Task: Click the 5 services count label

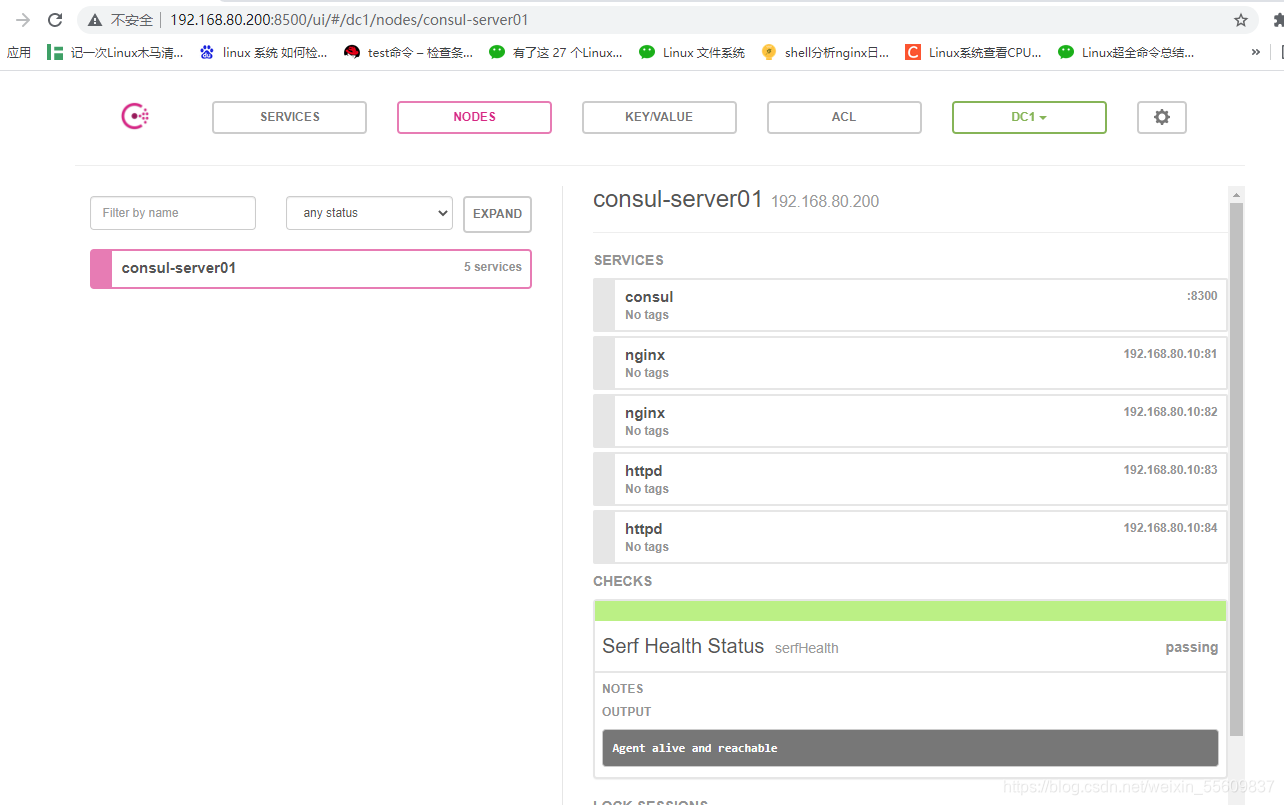Action: pyautogui.click(x=493, y=267)
